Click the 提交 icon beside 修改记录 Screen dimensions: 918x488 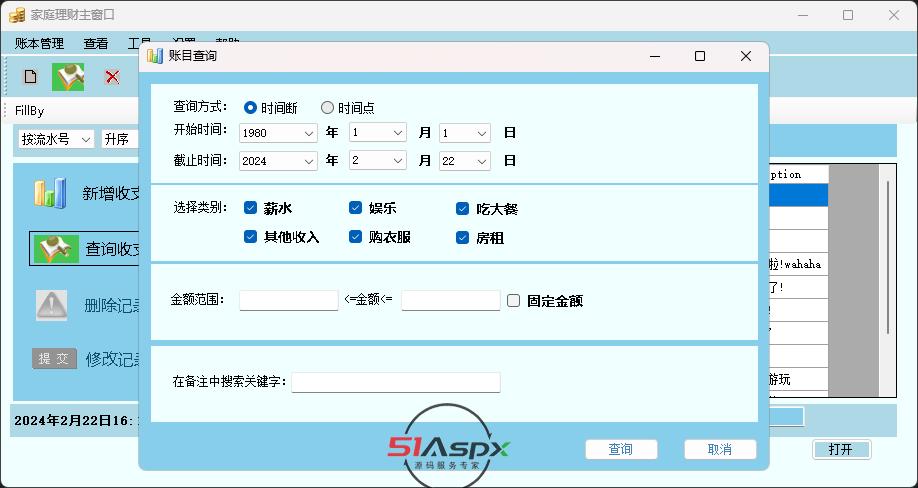pyautogui.click(x=54, y=358)
